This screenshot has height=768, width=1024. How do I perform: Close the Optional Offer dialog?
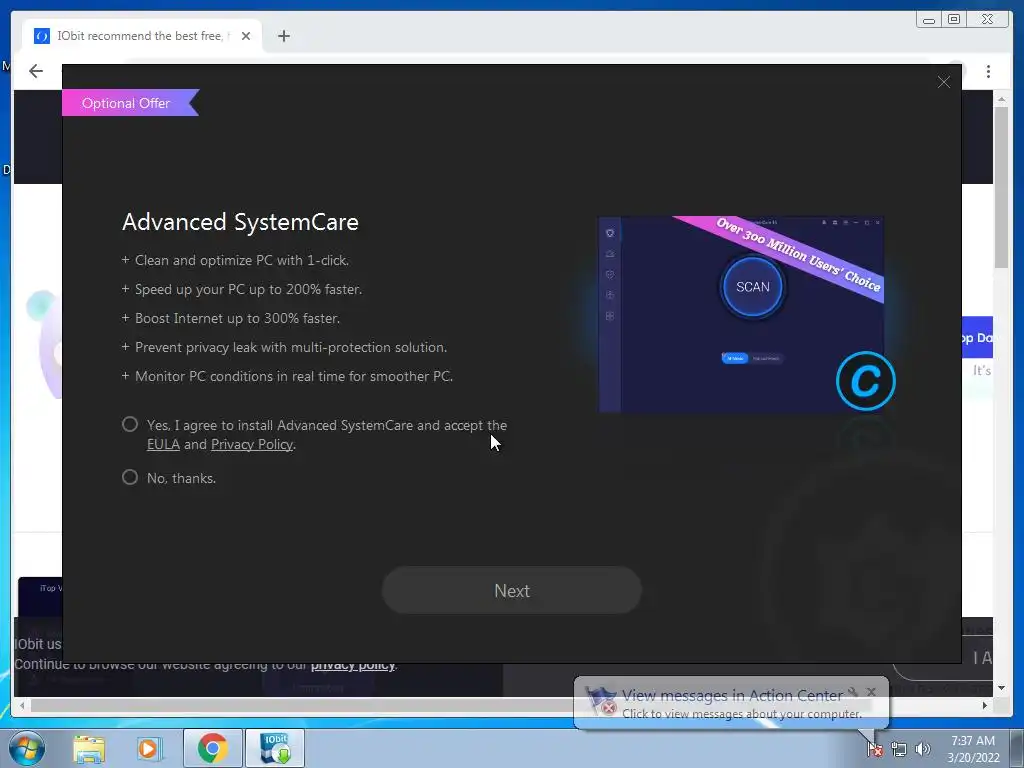tap(944, 82)
